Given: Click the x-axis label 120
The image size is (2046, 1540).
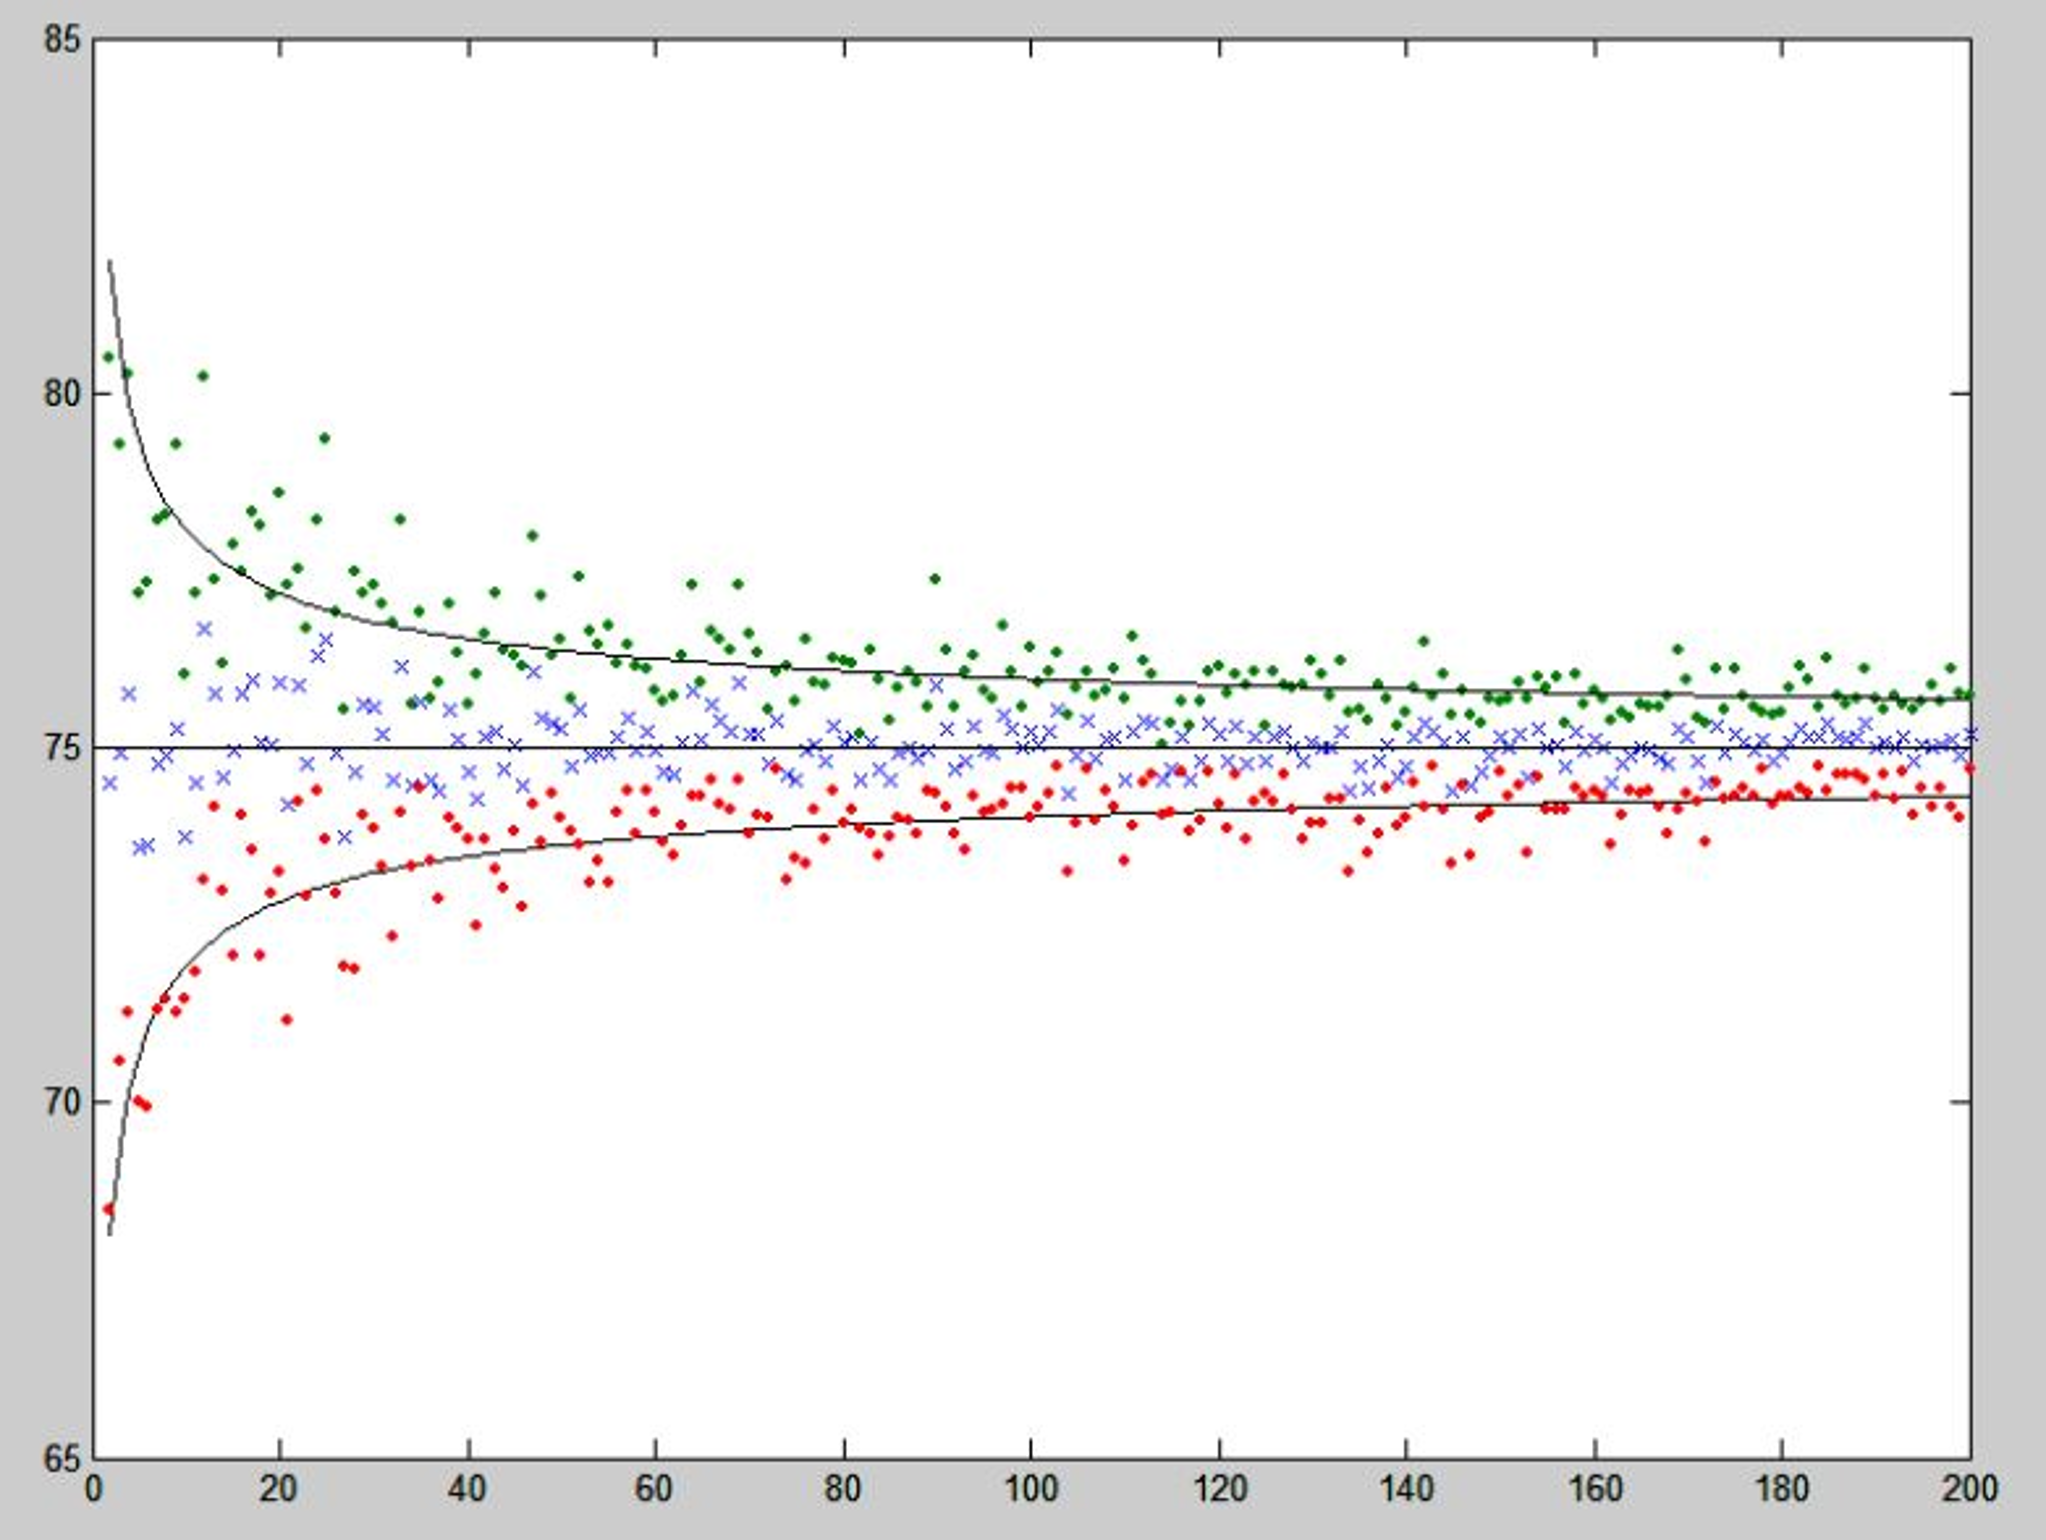Looking at the screenshot, I should (x=1219, y=1490).
